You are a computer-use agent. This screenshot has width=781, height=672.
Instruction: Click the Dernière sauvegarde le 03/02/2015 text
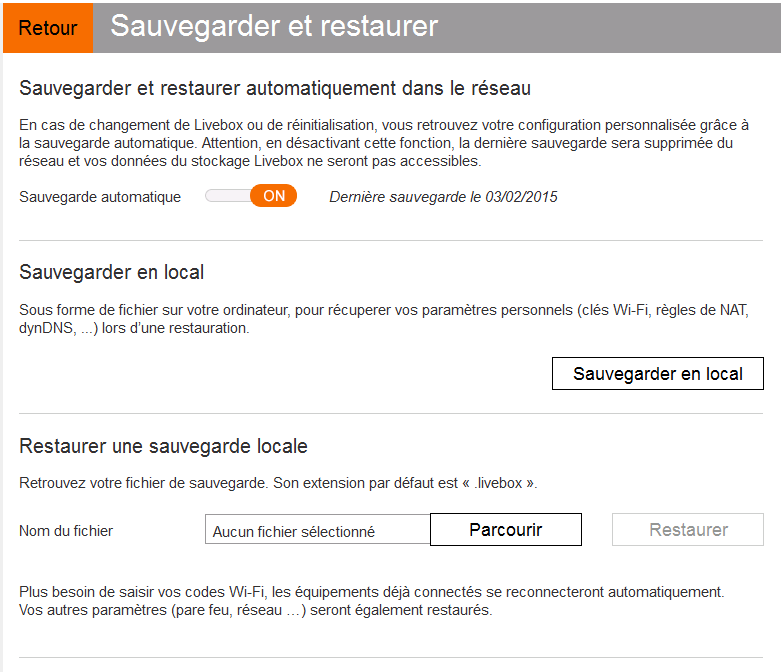coord(443,197)
